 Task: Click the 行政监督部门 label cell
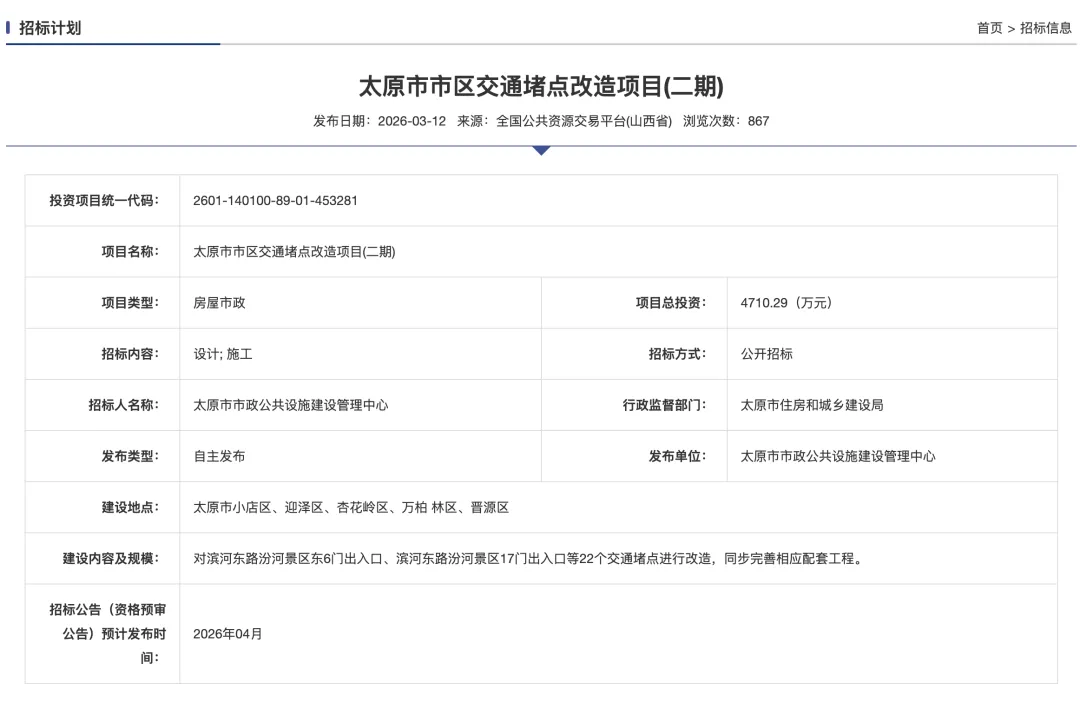coord(634,405)
